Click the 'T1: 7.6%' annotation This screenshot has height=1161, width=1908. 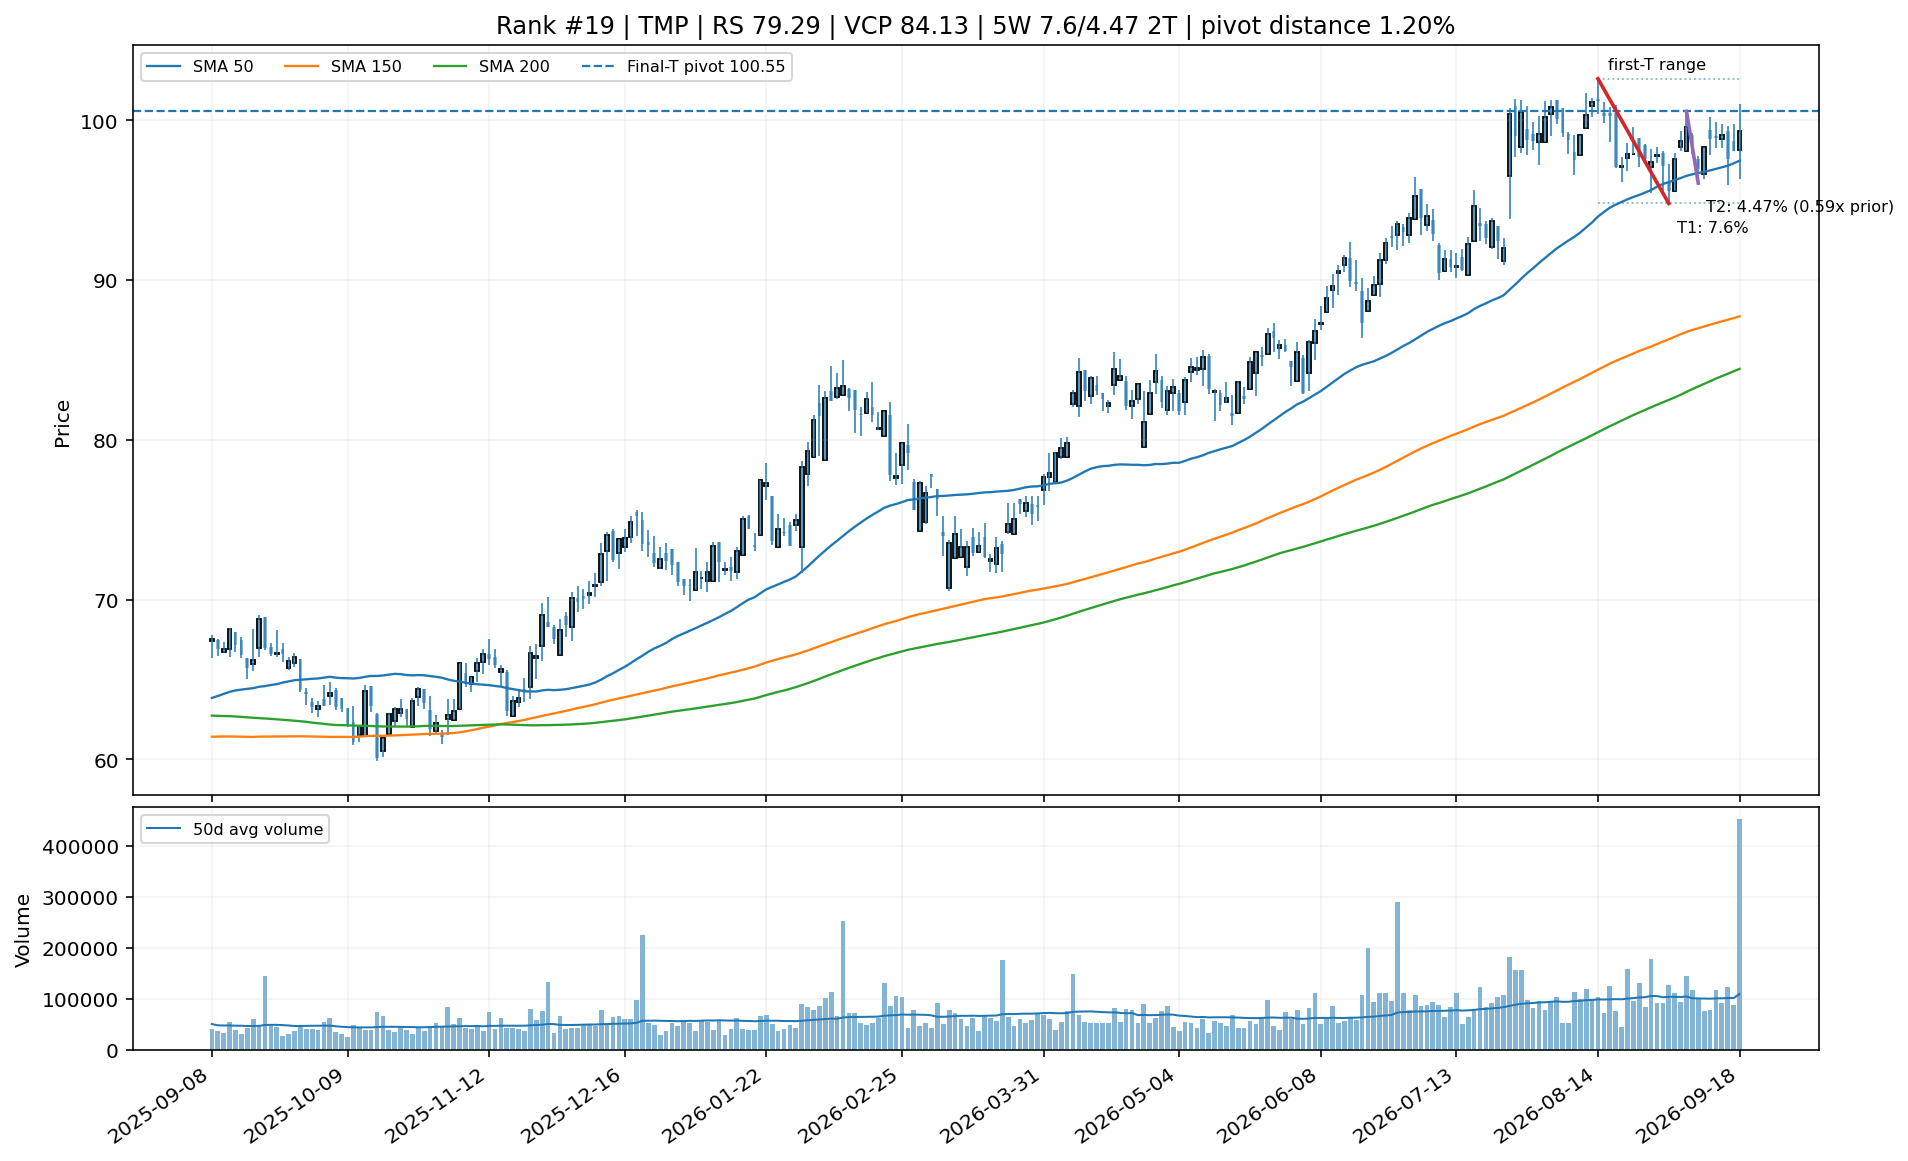(x=1712, y=228)
